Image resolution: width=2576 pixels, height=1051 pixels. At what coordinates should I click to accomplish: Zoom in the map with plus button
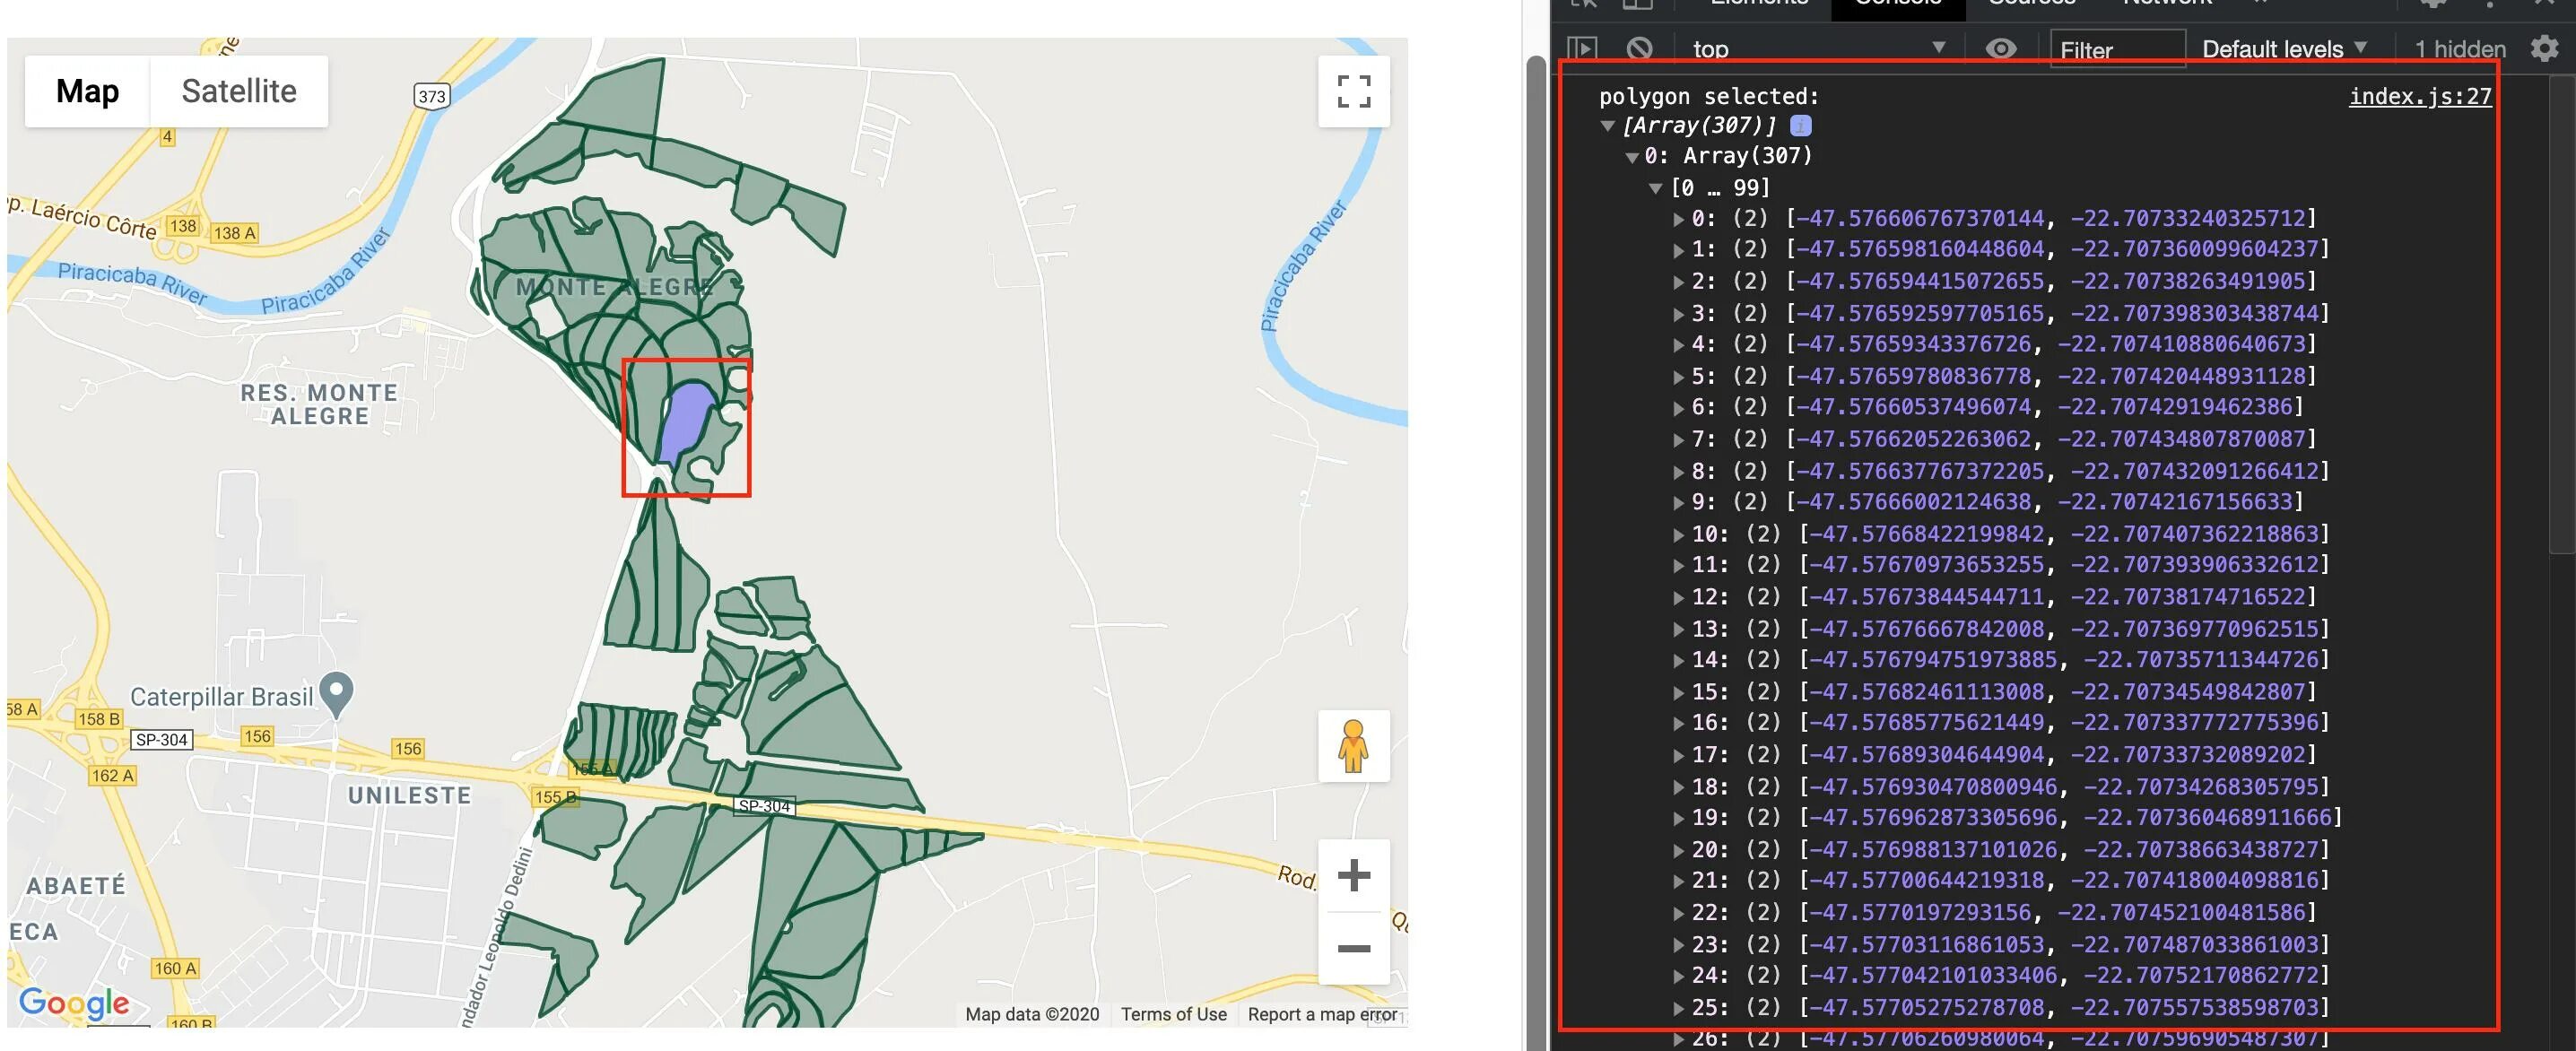(x=1353, y=875)
